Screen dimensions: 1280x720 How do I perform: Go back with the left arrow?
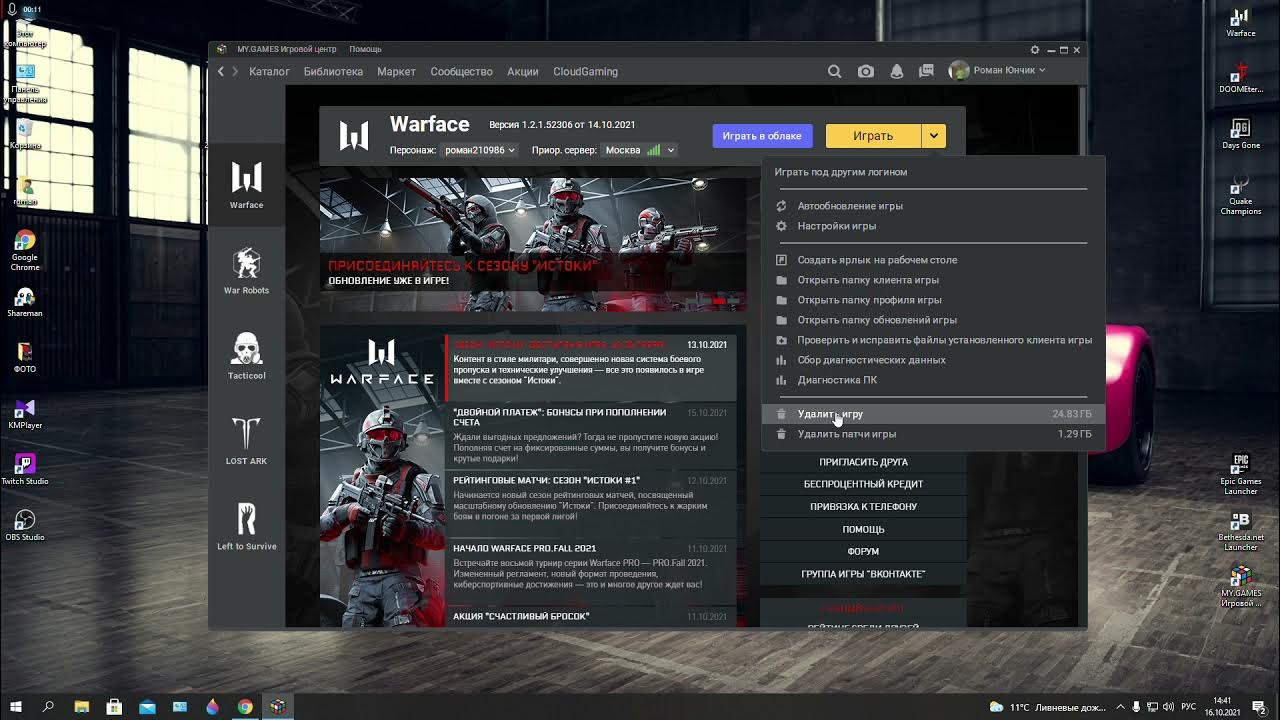point(221,71)
